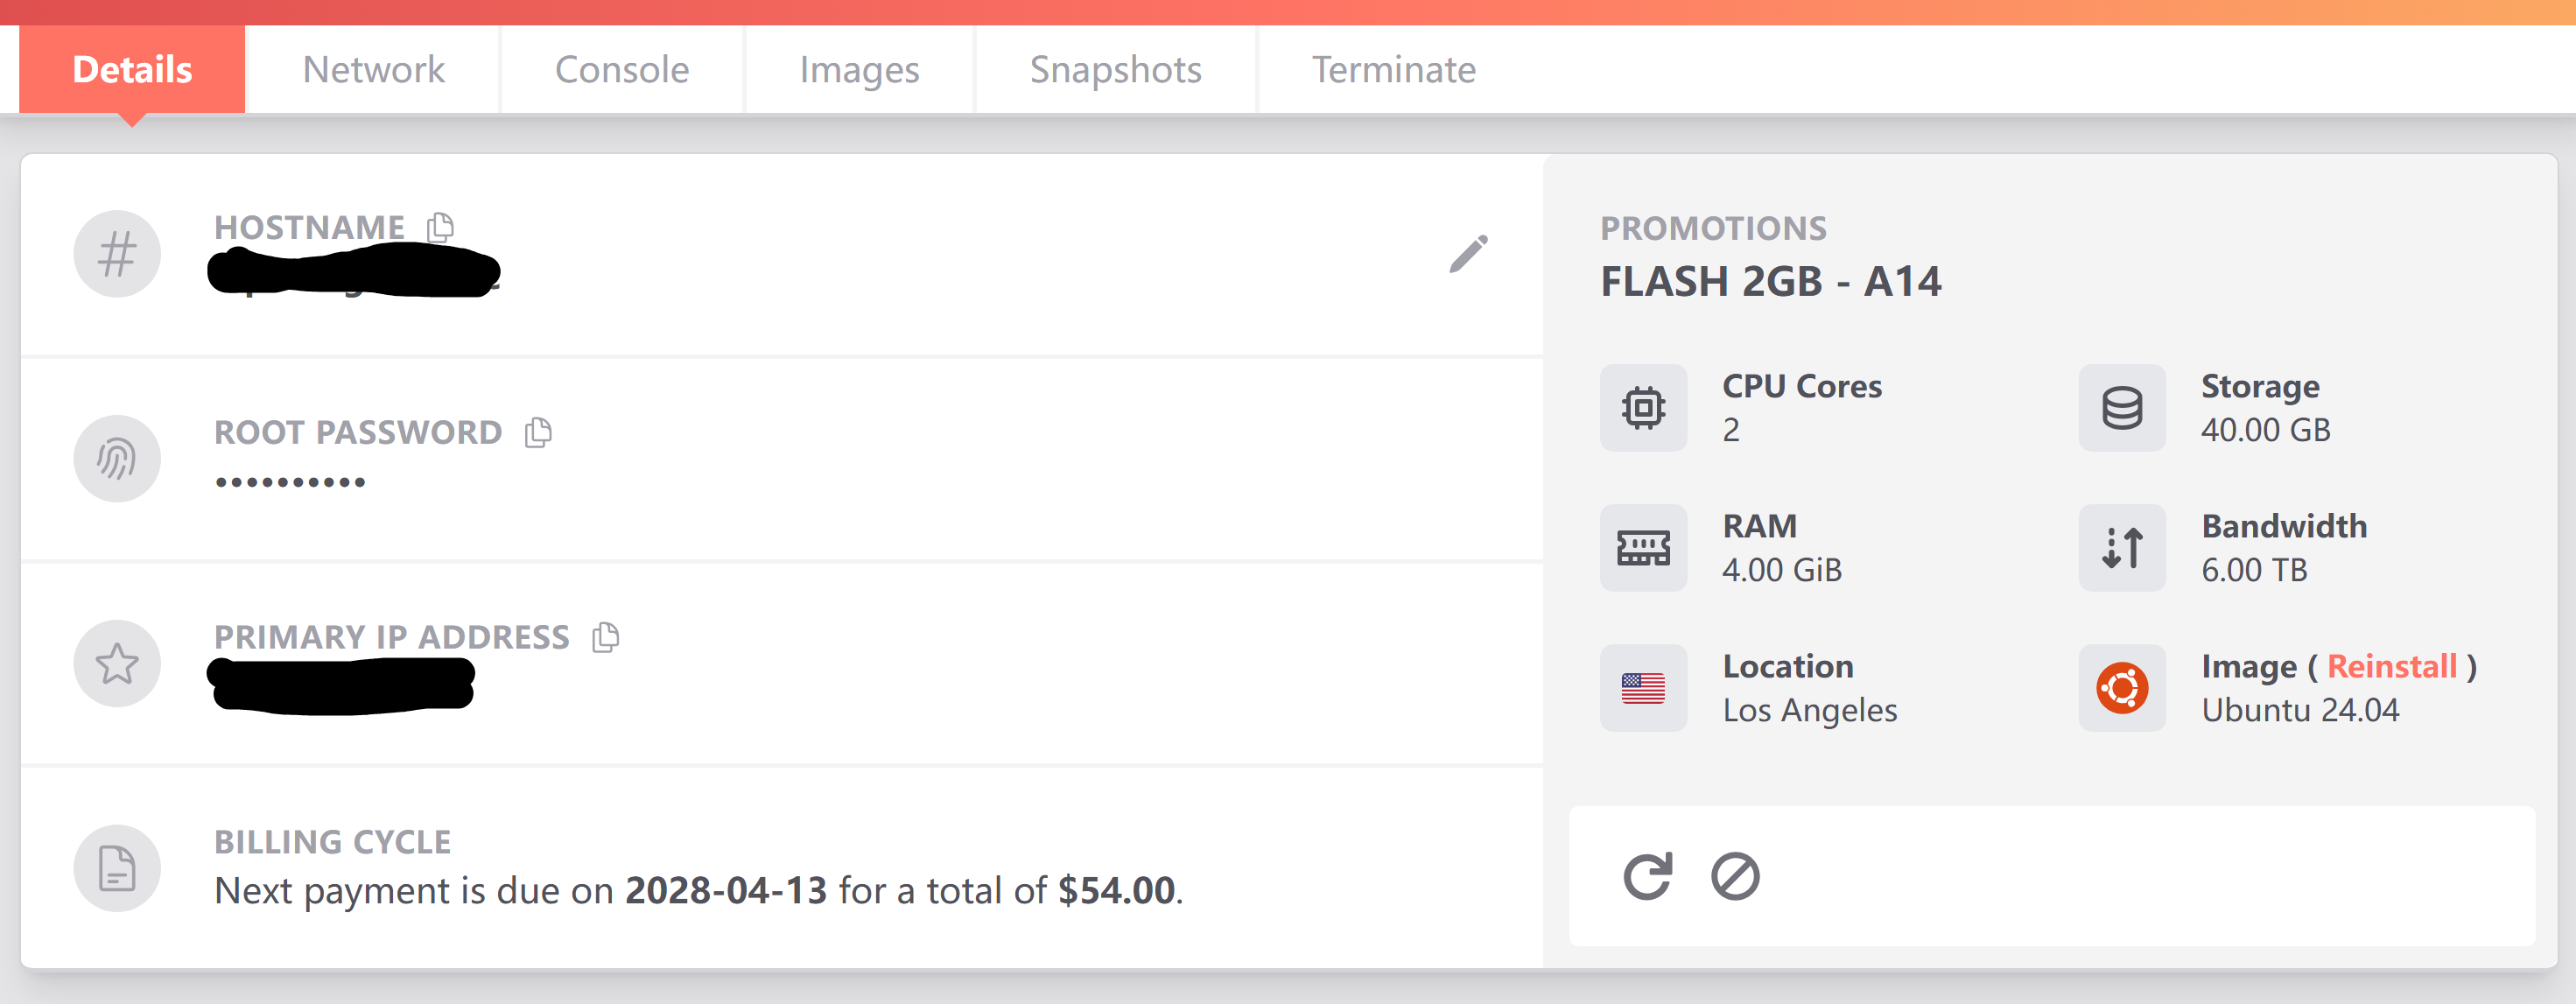2576x1004 pixels.
Task: Go to the Snapshots tab
Action: (x=1115, y=69)
